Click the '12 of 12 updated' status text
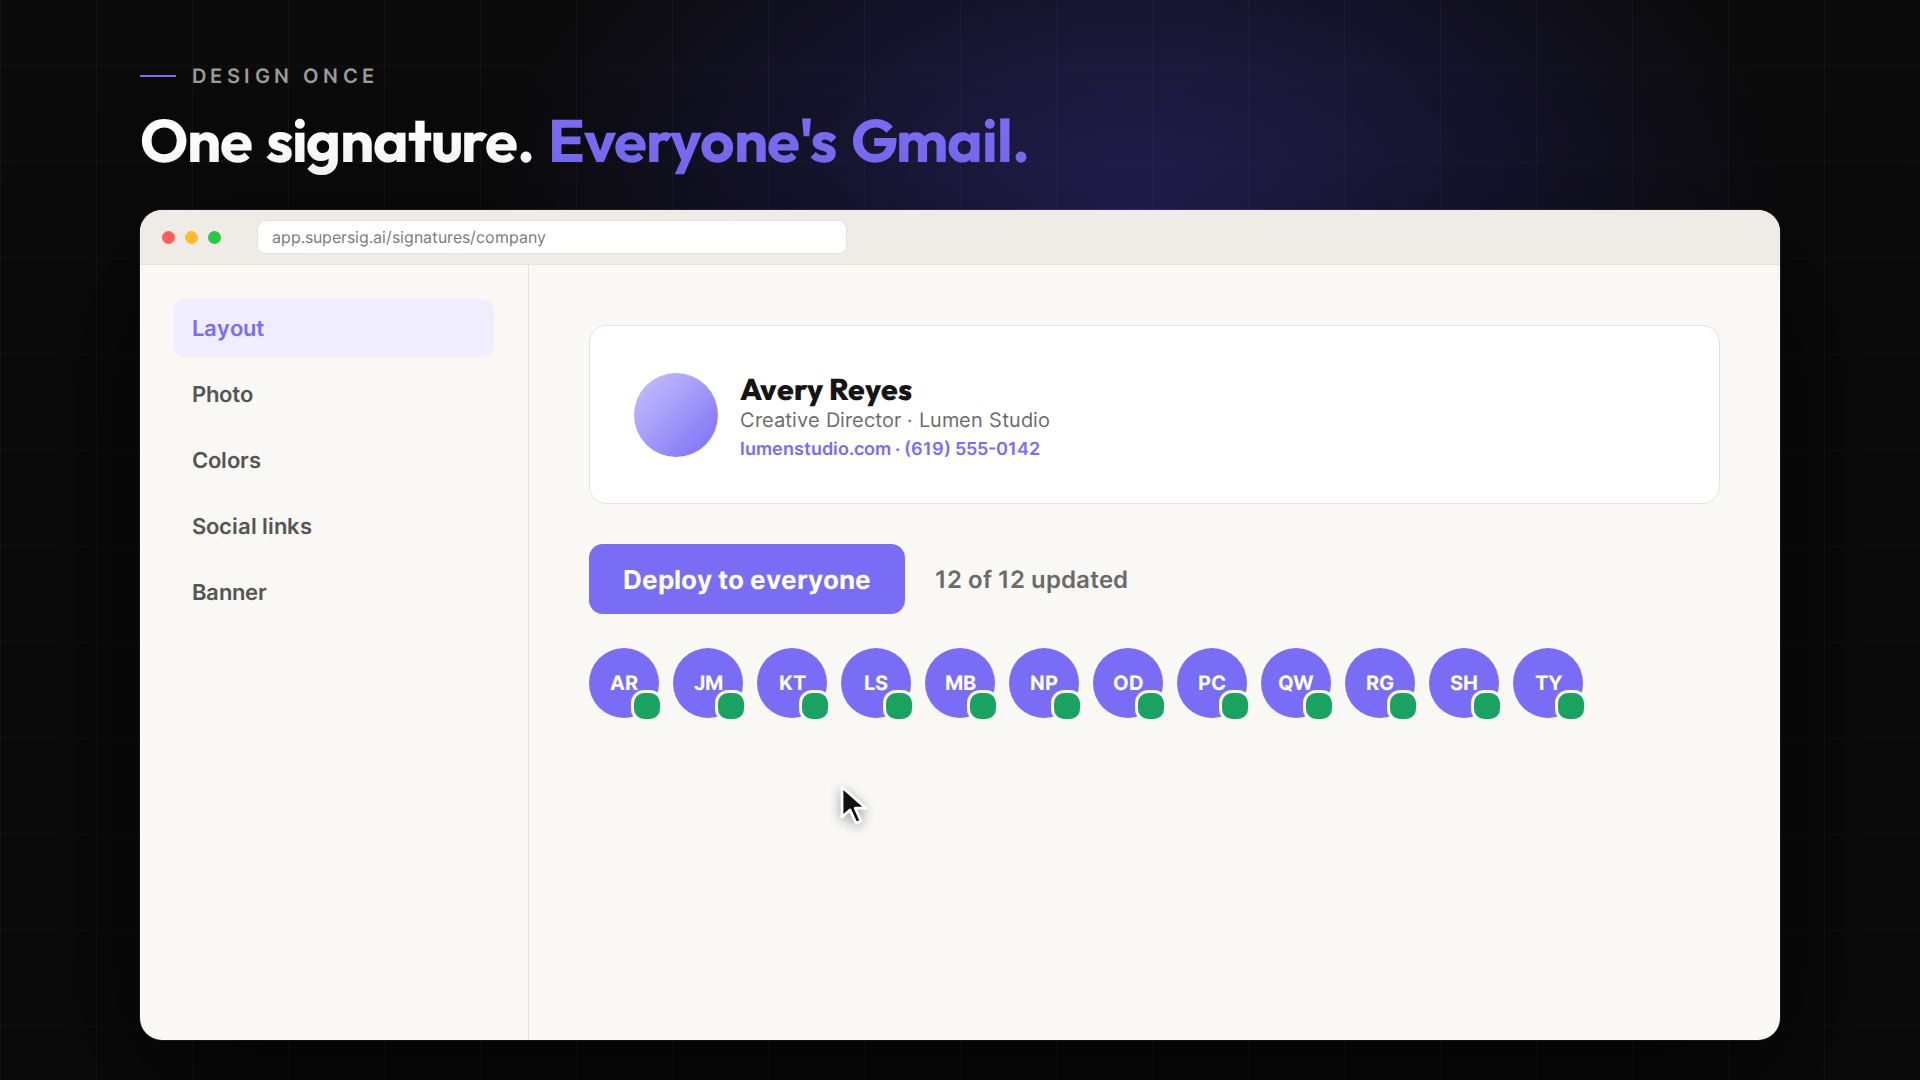This screenshot has width=1920, height=1080. (x=1031, y=580)
